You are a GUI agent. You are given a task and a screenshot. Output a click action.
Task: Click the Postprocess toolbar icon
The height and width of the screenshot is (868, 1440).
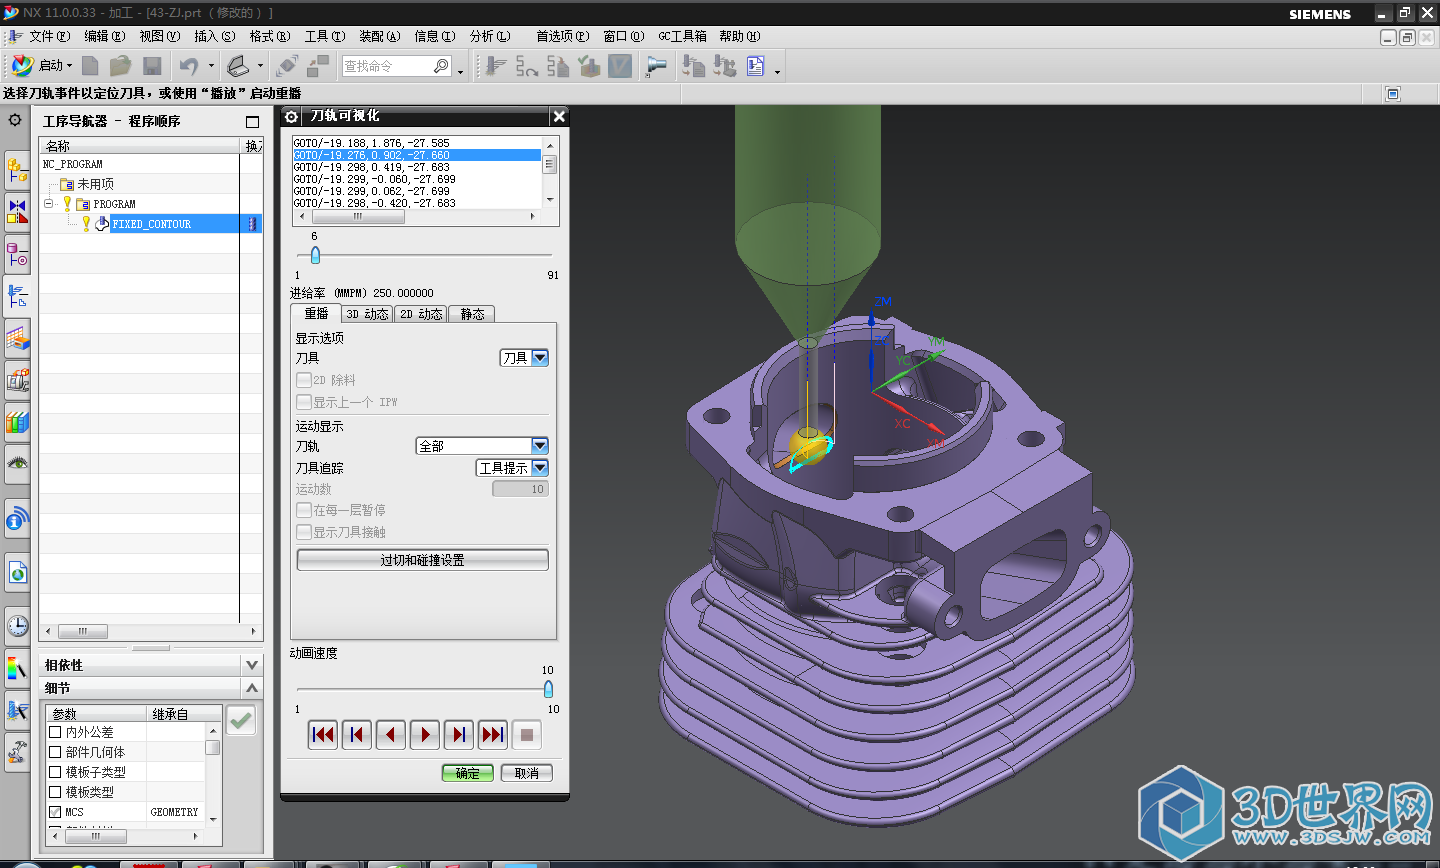(x=725, y=66)
